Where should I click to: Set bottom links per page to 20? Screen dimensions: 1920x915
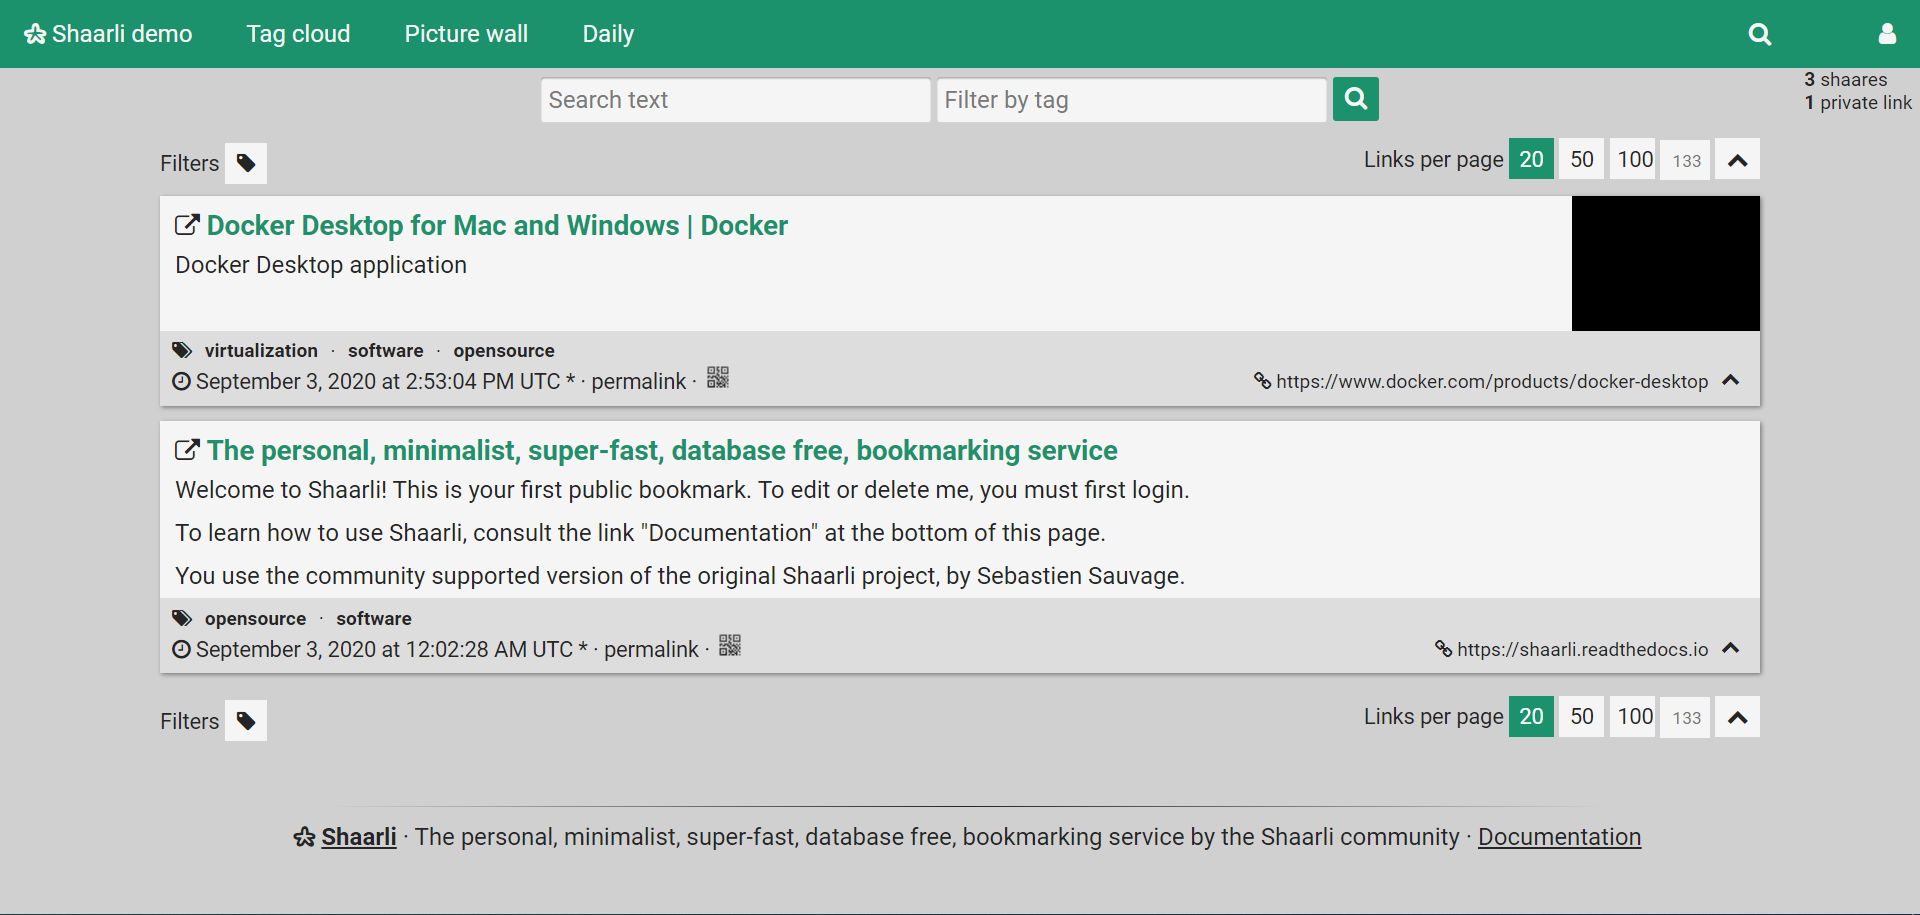point(1531,717)
